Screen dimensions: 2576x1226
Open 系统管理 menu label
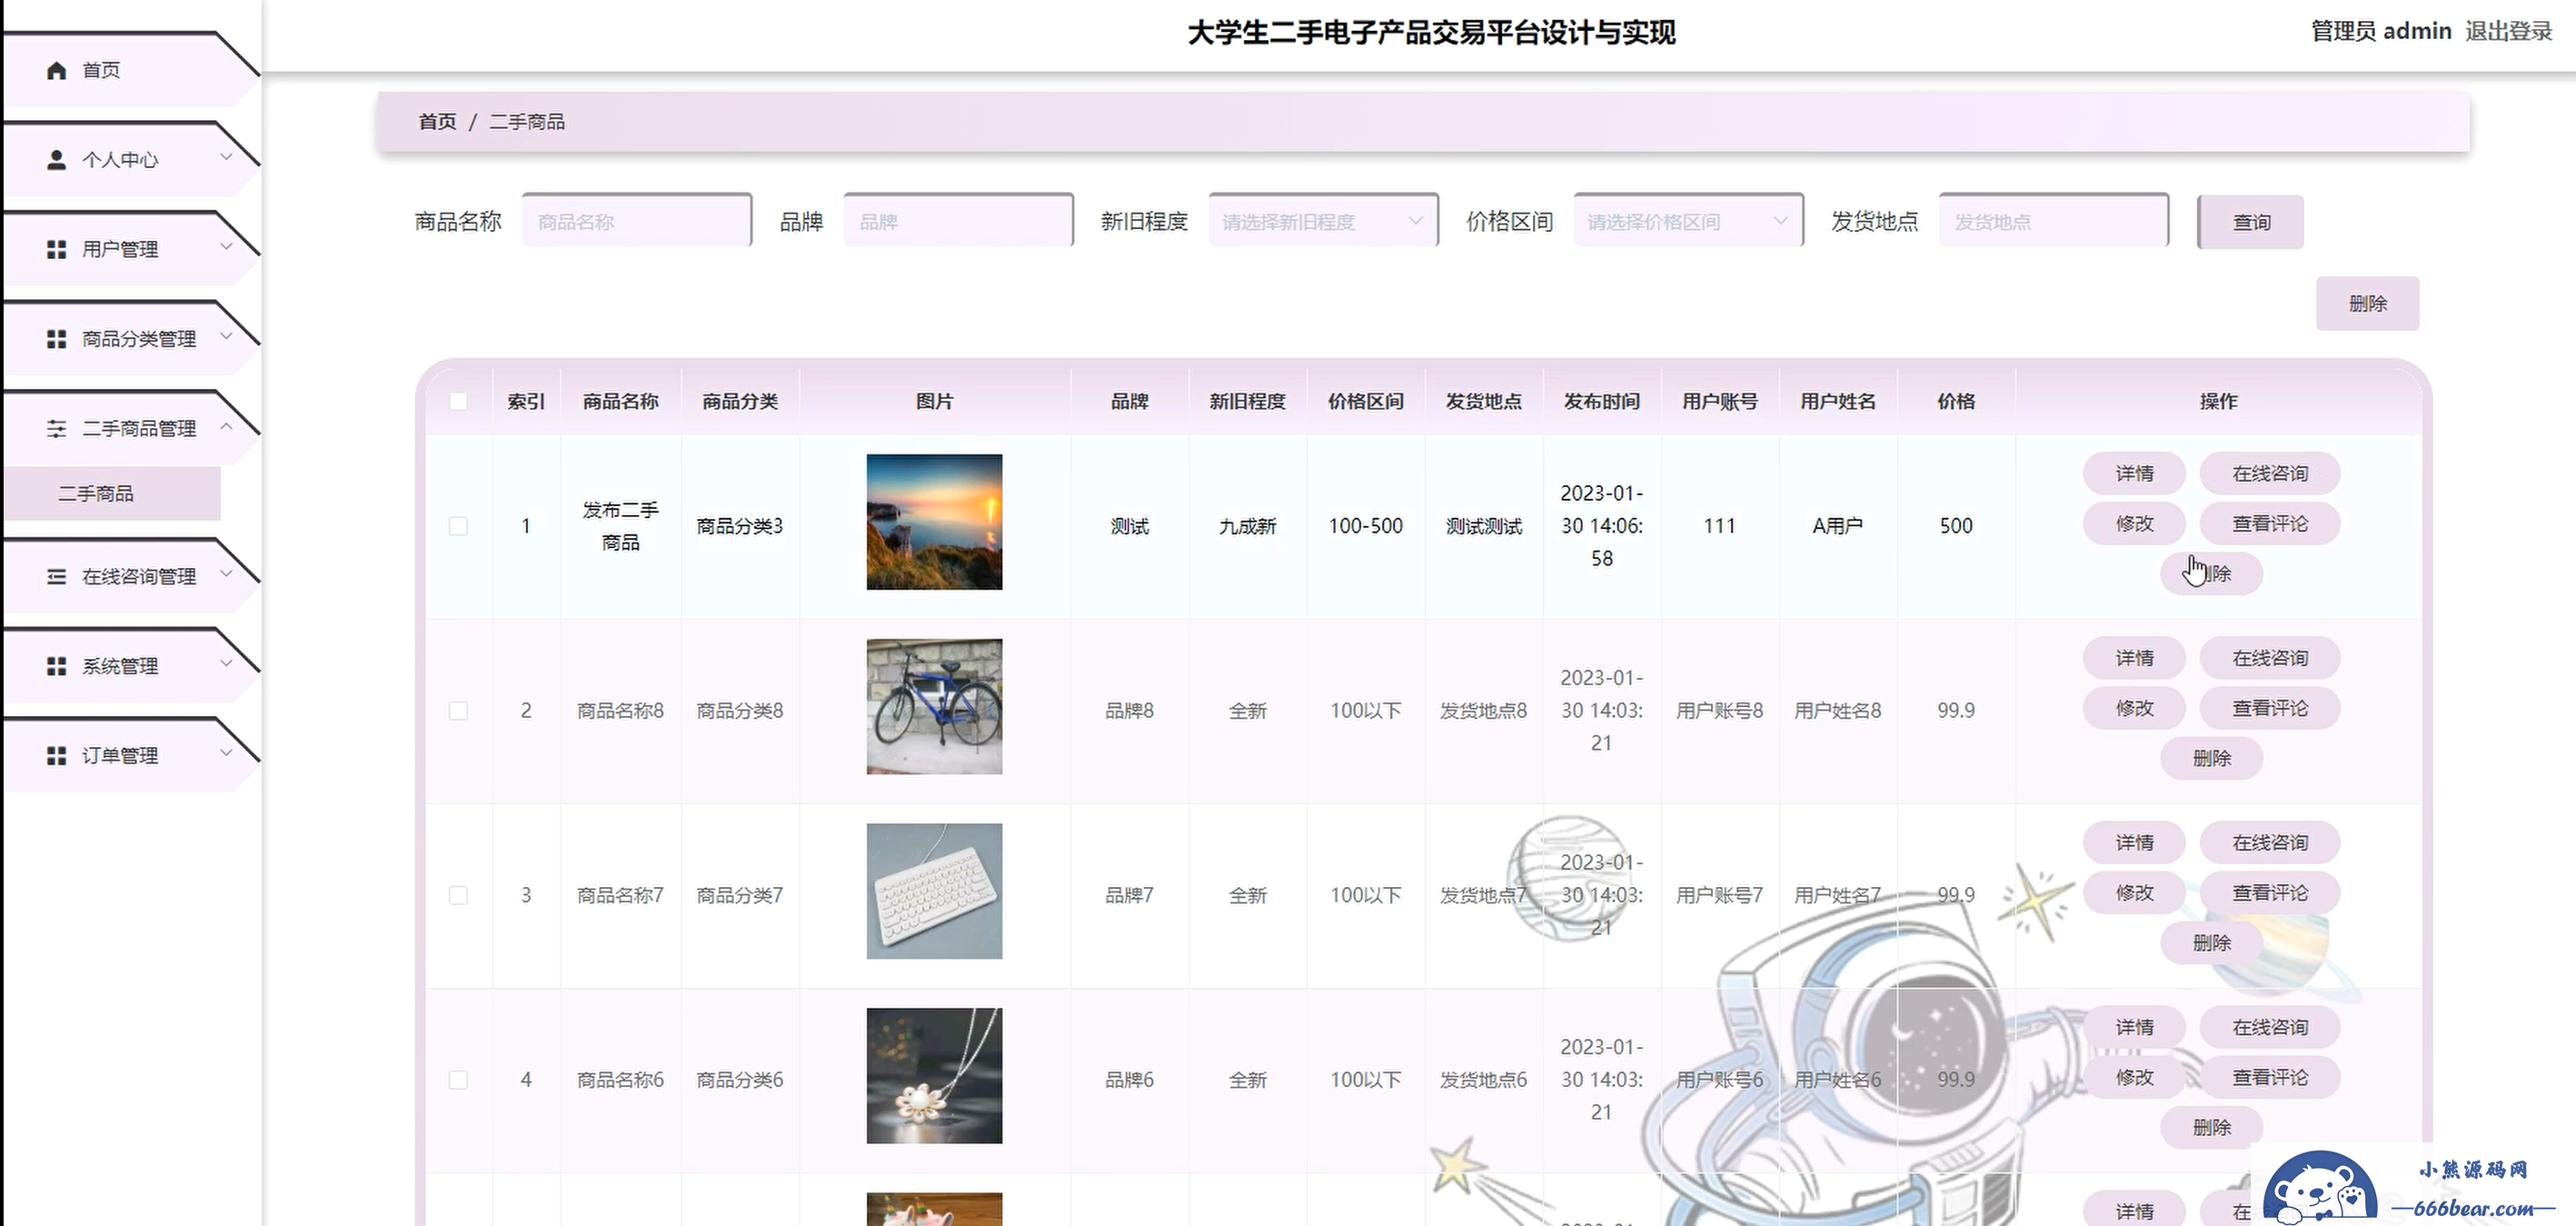pos(120,666)
